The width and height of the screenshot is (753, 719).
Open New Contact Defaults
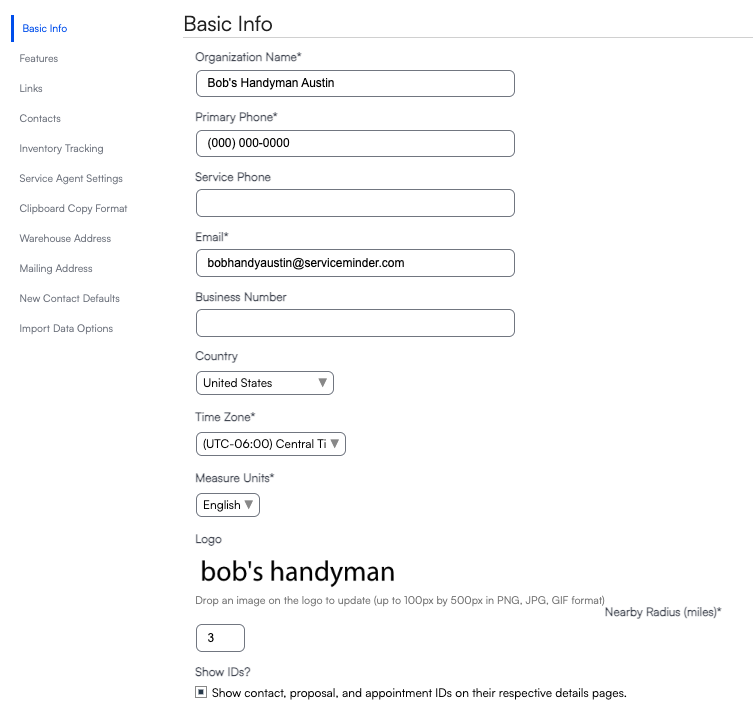click(69, 299)
